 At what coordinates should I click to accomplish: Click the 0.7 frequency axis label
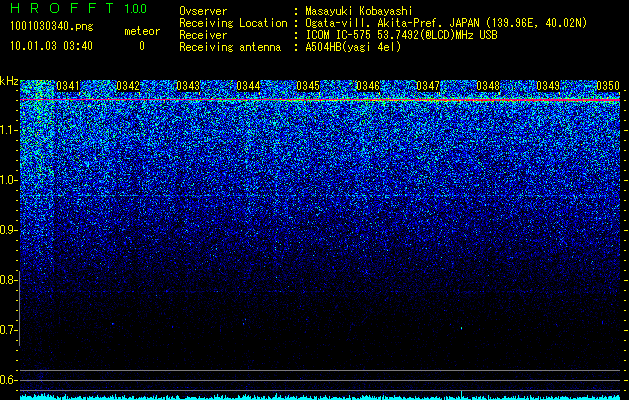pyautogui.click(x=8, y=330)
